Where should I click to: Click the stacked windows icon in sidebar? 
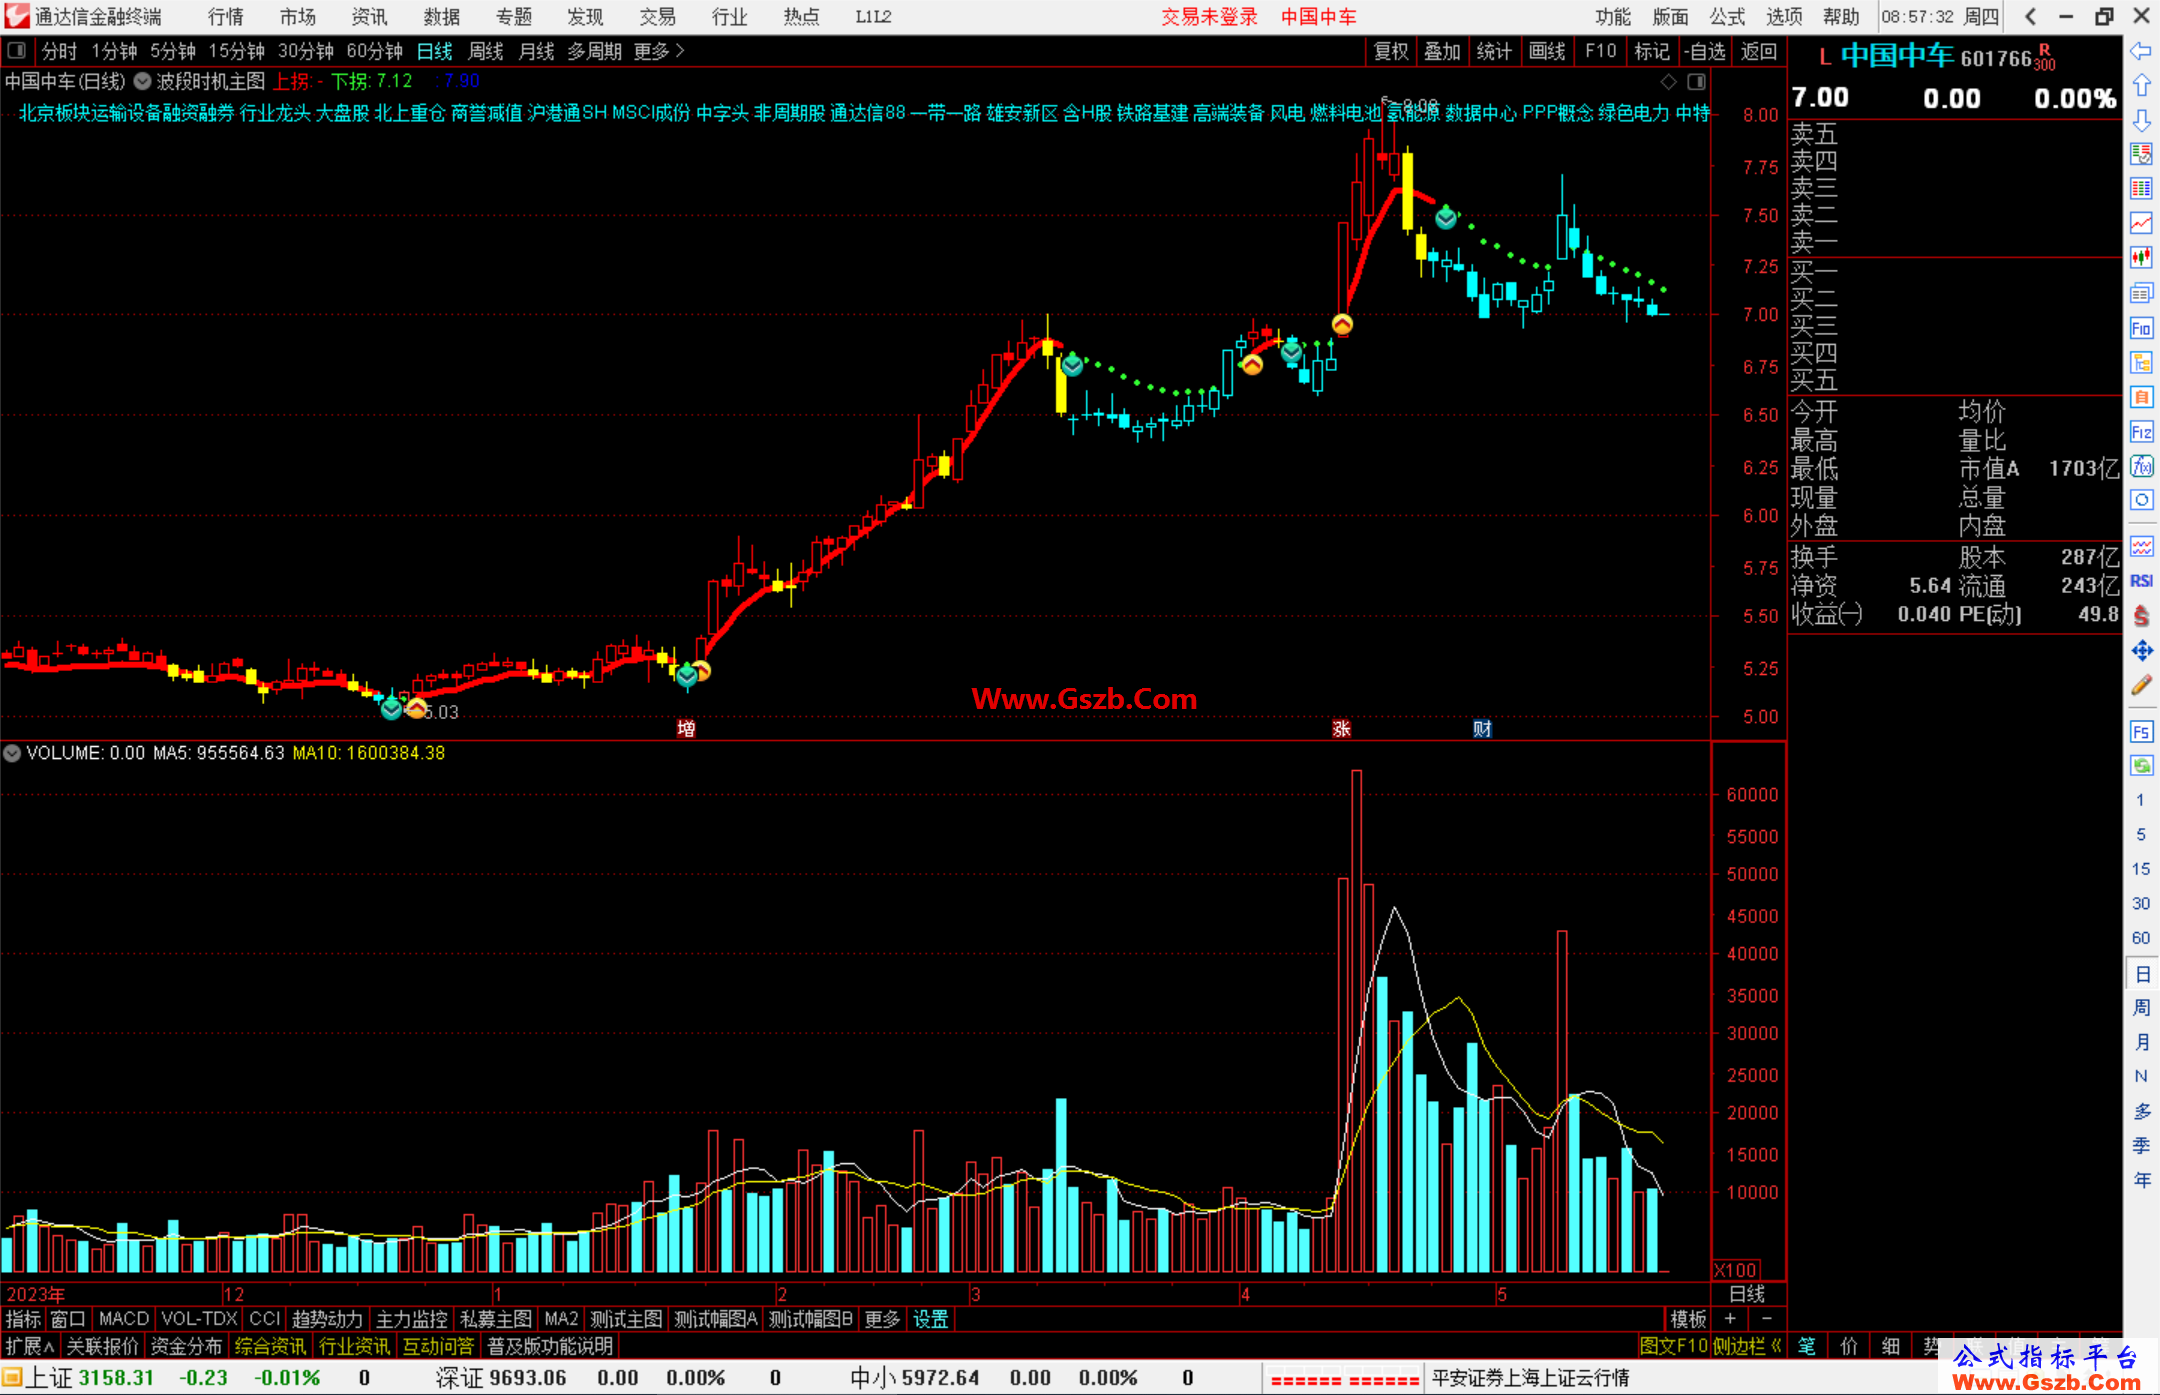(x=2141, y=293)
